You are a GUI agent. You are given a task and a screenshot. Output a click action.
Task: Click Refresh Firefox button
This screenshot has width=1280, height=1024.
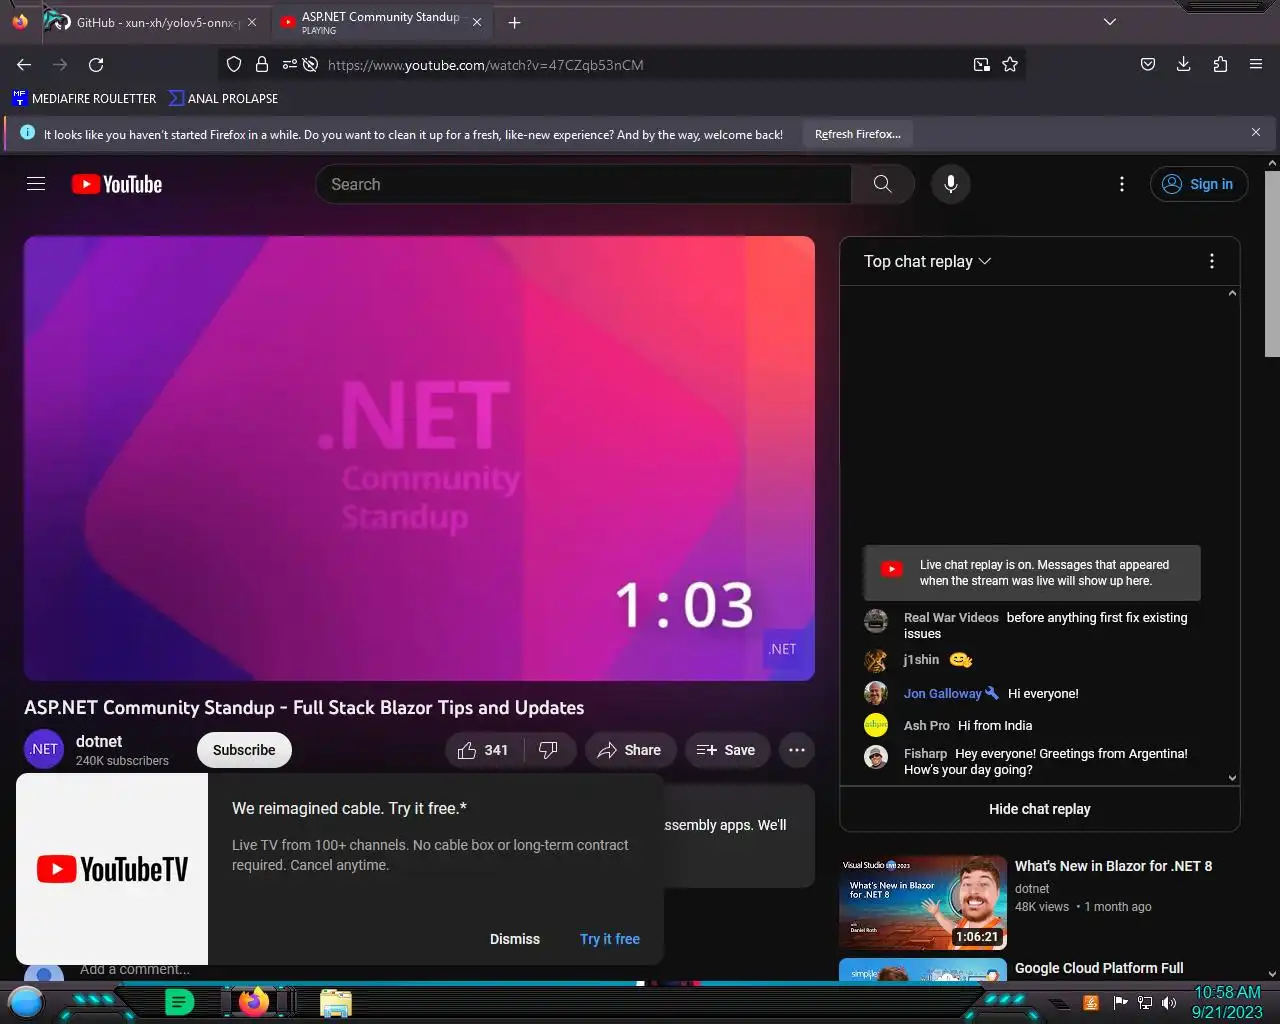coord(858,134)
